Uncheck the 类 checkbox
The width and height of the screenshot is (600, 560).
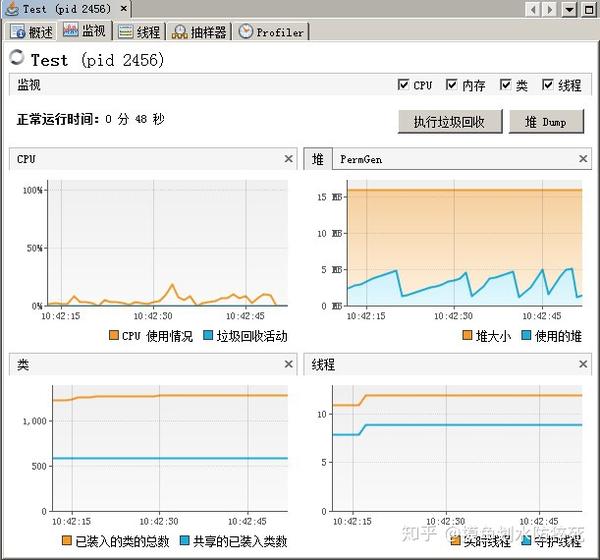pos(505,84)
